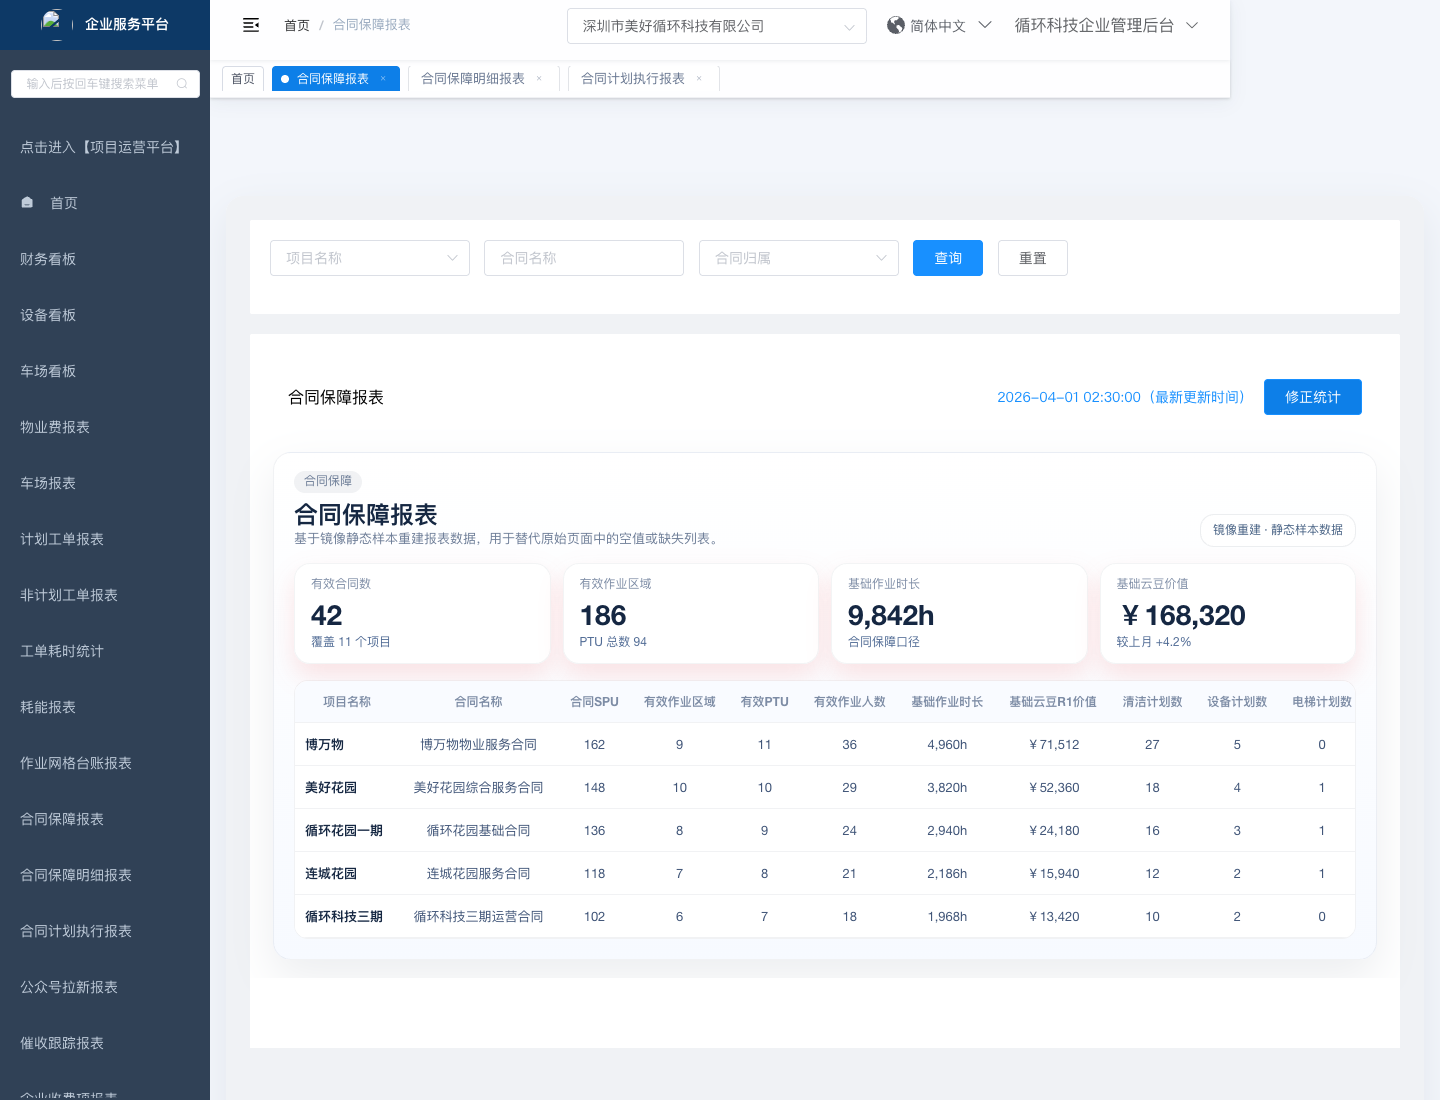1440x1100 pixels.
Task: Collapse the sidebar with the menu fold icon
Action: coord(251,25)
